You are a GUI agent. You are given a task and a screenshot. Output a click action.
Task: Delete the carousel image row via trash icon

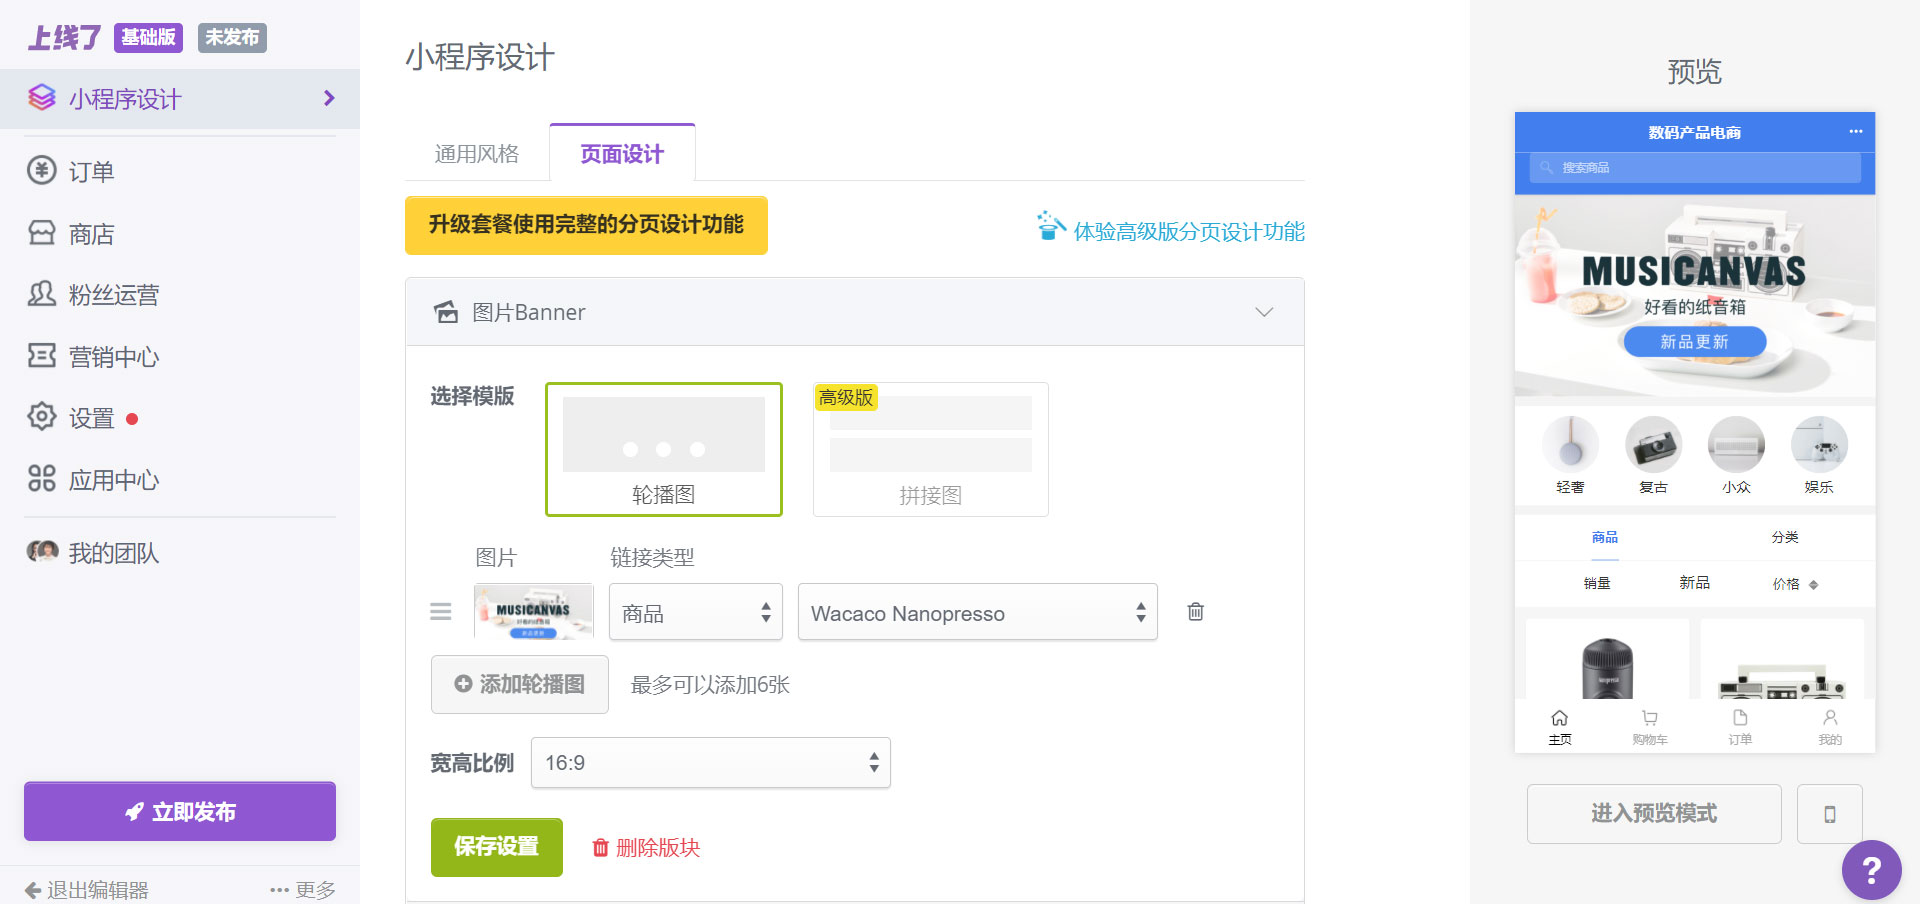1195,611
